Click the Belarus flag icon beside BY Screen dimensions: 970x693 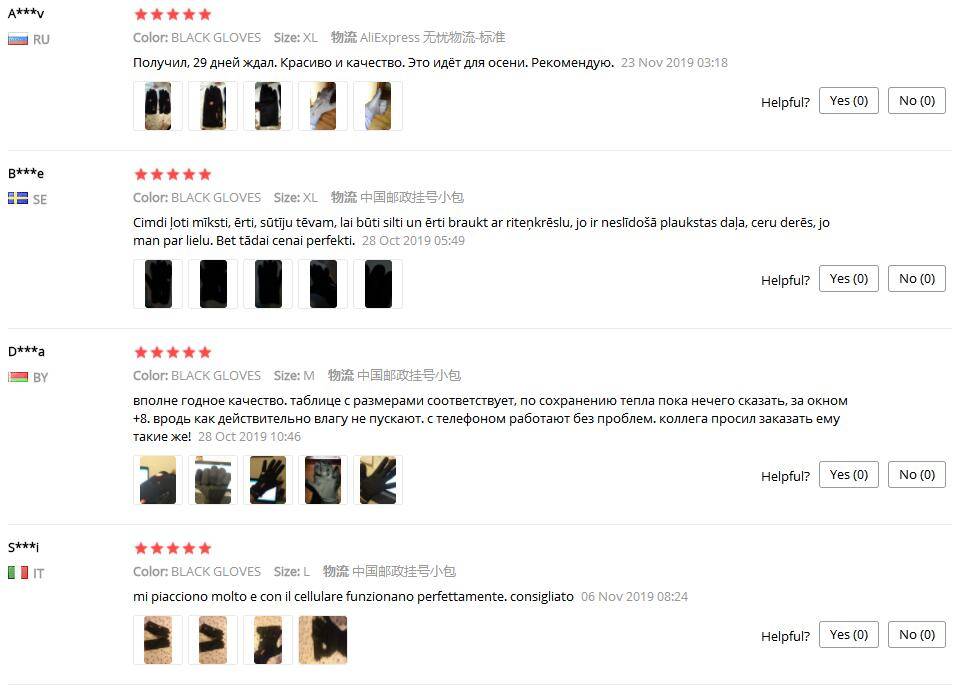(18, 377)
